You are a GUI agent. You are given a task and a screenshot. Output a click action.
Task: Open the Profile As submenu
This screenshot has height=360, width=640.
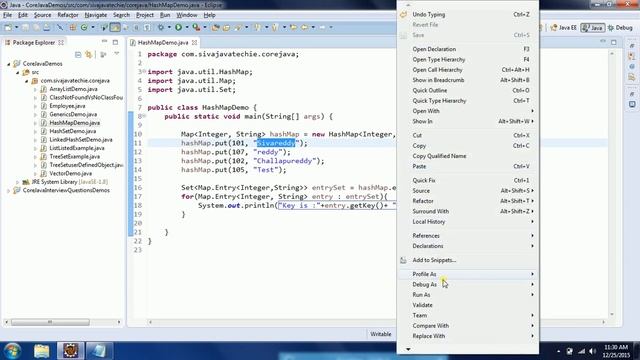coord(468,274)
